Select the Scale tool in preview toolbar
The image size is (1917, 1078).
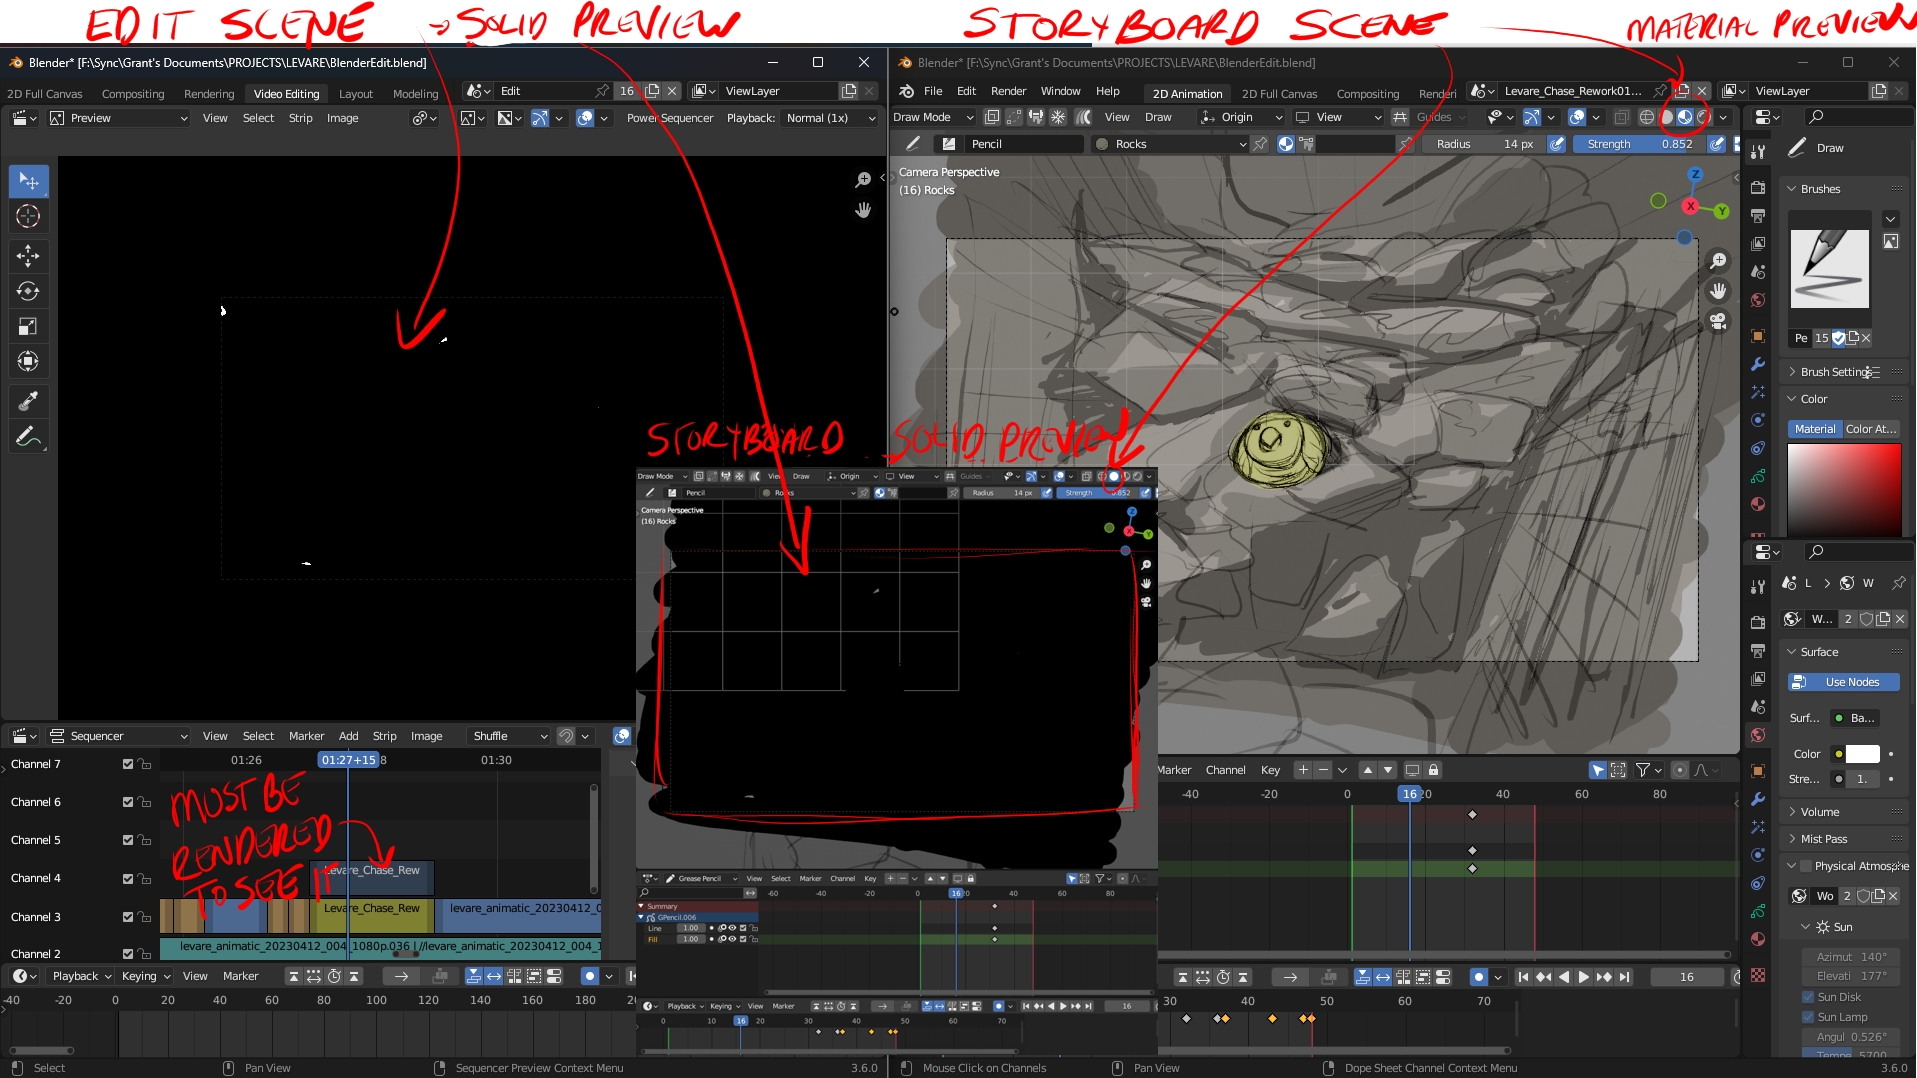coord(28,326)
